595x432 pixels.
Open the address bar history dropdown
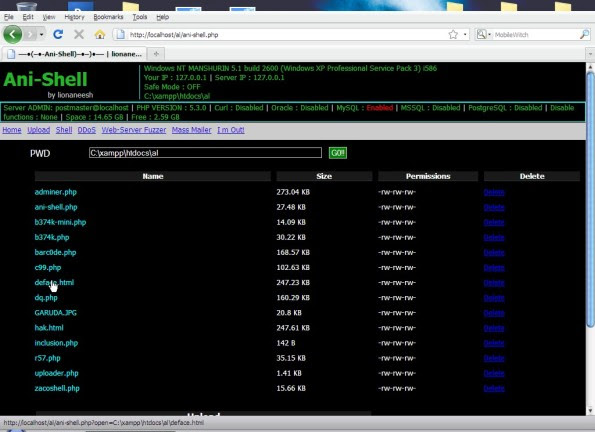(x=465, y=35)
